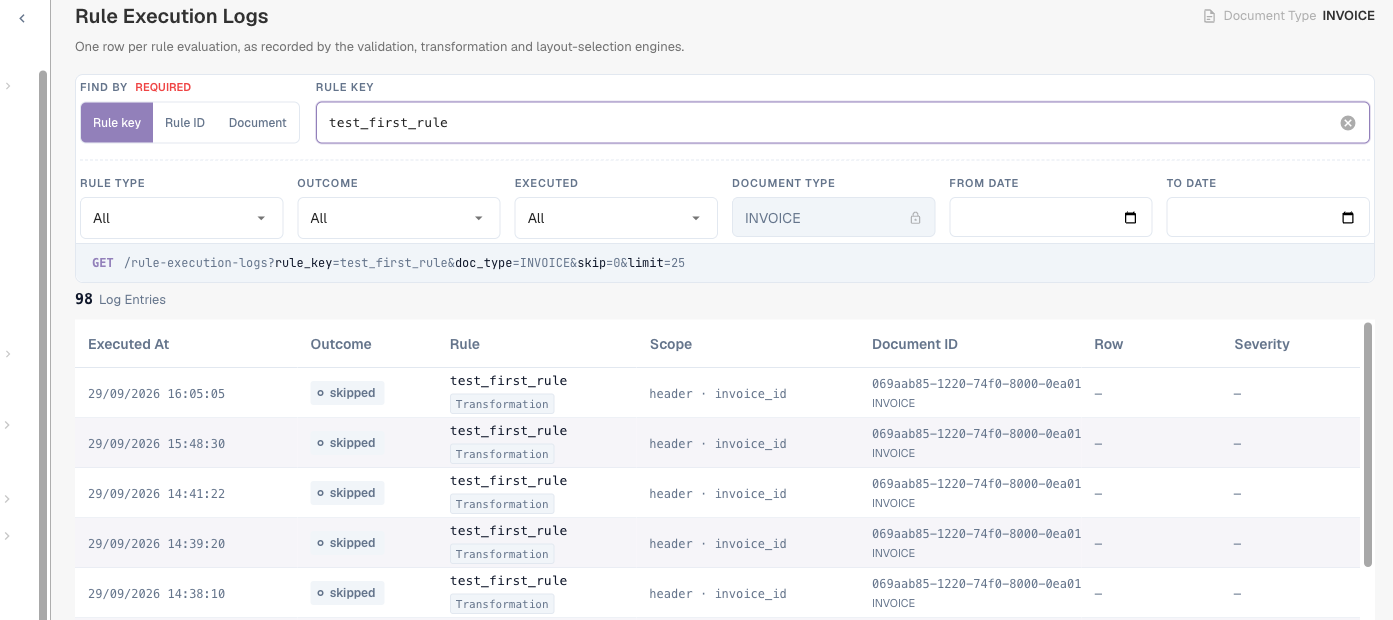Viewport: 1393px width, 620px height.
Task: Click the Rule column header
Action: pos(465,344)
